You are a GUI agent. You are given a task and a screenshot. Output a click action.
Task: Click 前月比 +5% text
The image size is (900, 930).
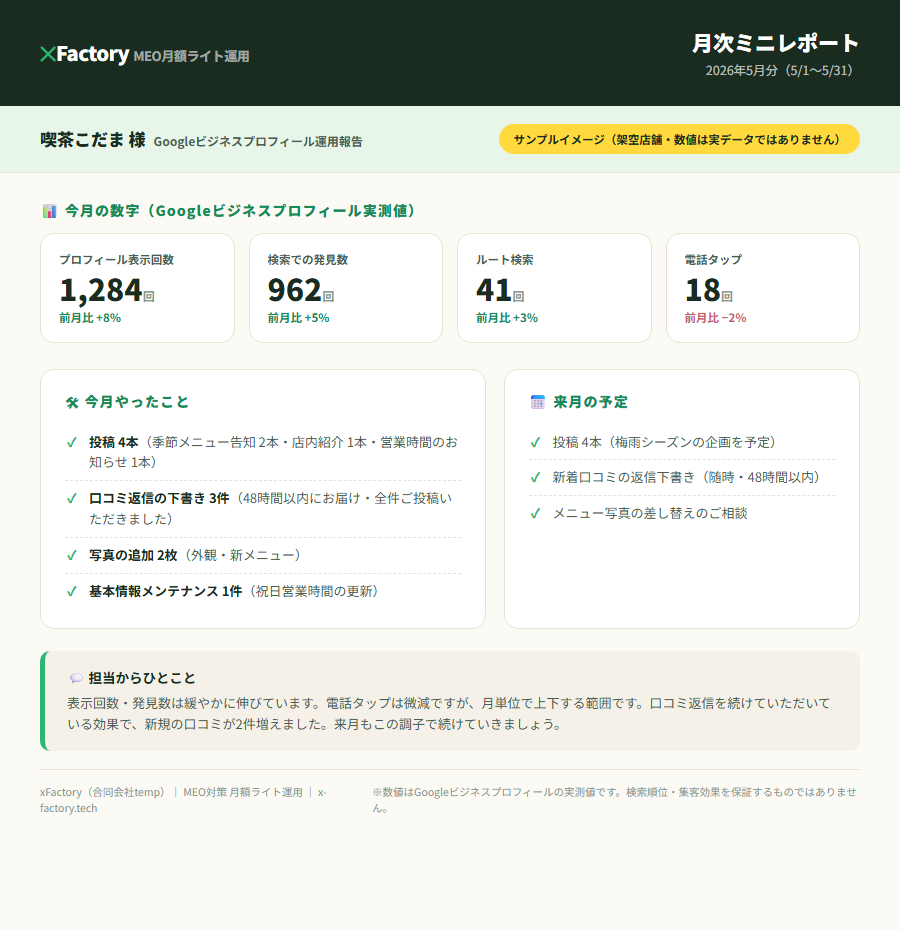click(298, 318)
